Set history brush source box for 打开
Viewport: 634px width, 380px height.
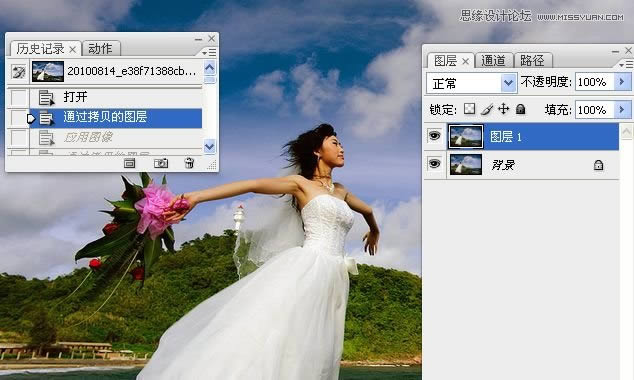[19, 97]
